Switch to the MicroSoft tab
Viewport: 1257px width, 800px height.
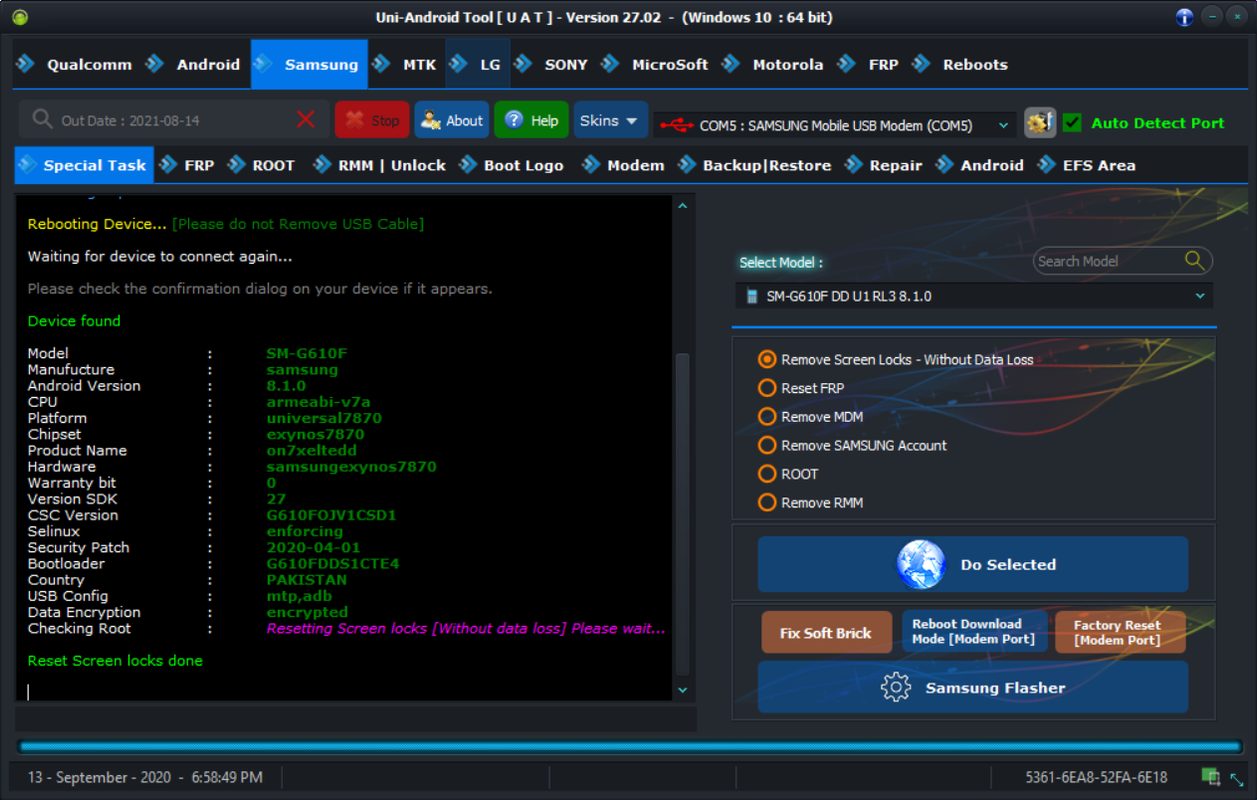[x=656, y=64]
